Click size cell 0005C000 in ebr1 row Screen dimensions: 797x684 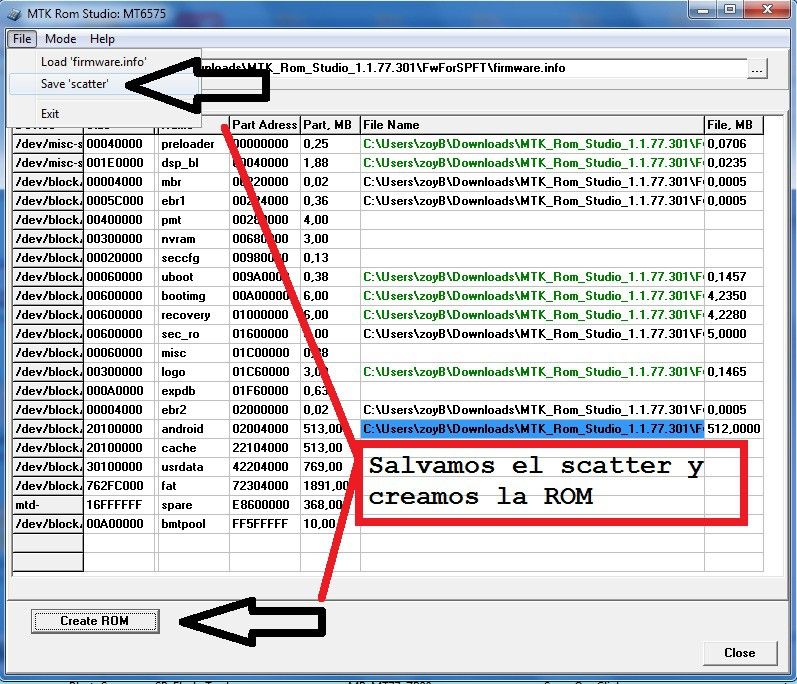119,201
